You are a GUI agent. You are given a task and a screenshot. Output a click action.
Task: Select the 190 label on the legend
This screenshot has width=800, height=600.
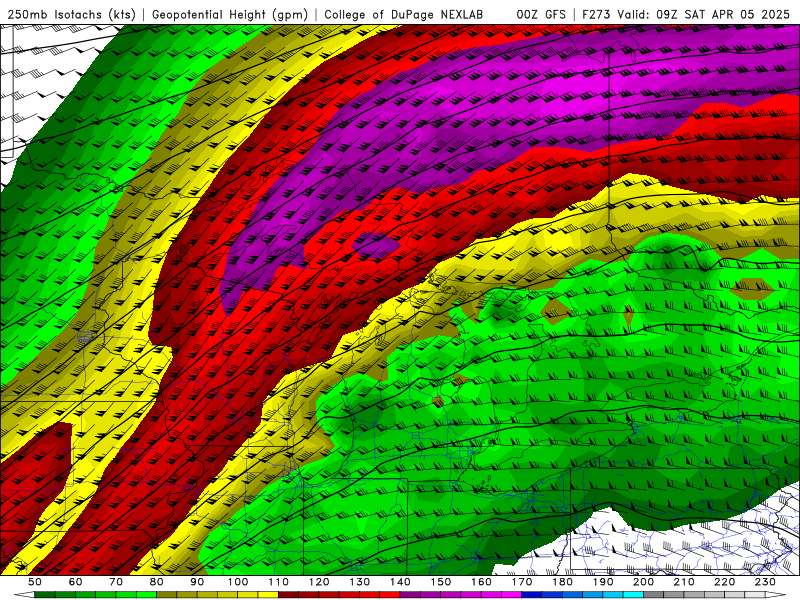click(603, 582)
